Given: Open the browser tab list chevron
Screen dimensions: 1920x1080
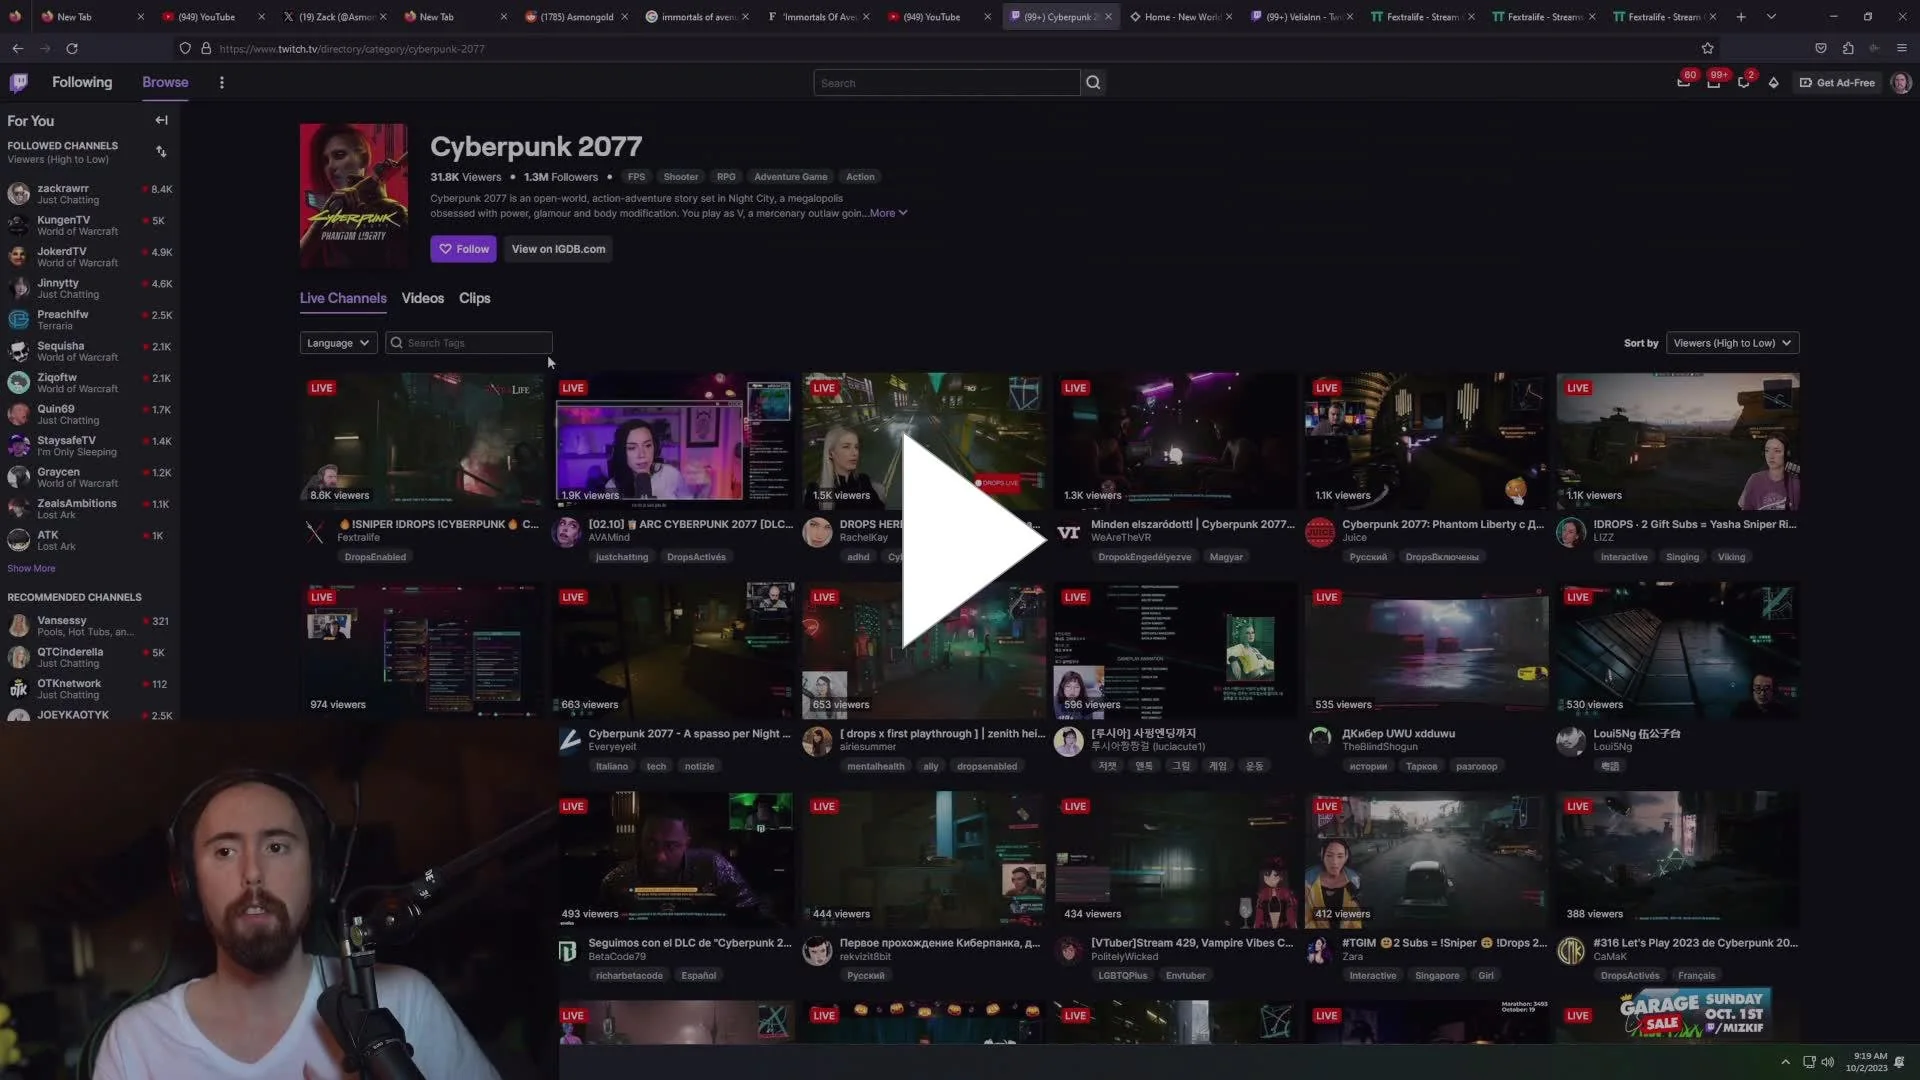Looking at the screenshot, I should pyautogui.click(x=1771, y=17).
